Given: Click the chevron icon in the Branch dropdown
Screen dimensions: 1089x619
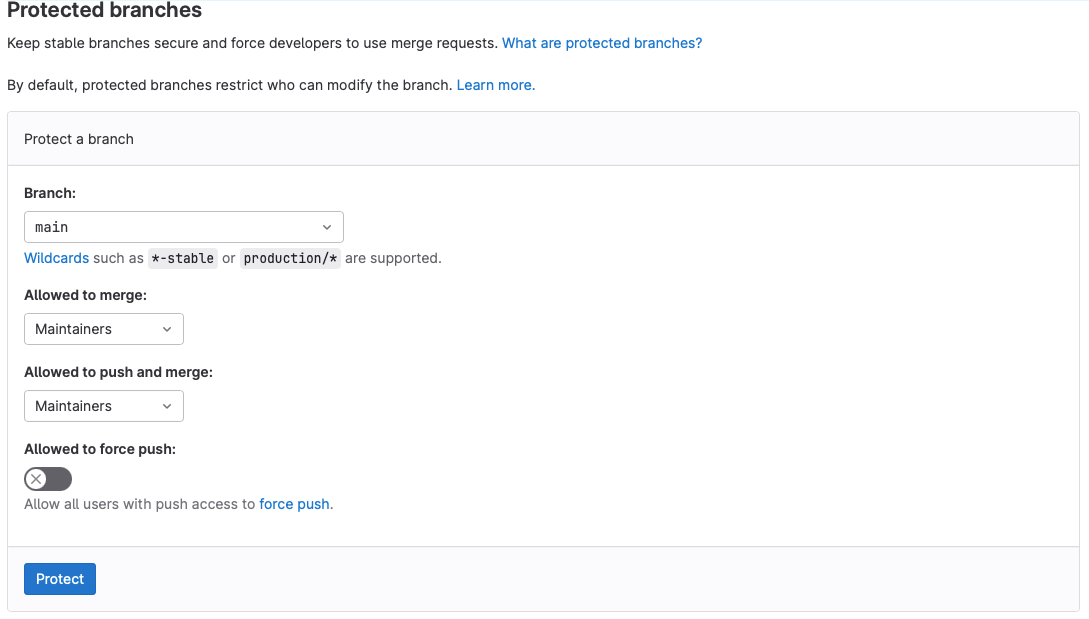Looking at the screenshot, I should (327, 227).
